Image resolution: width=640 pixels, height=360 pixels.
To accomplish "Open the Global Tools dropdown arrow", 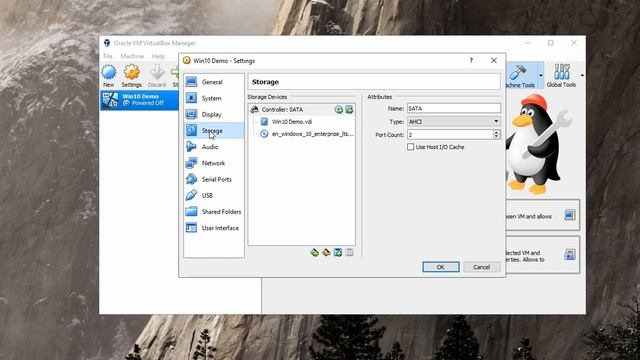I will click(x=582, y=76).
